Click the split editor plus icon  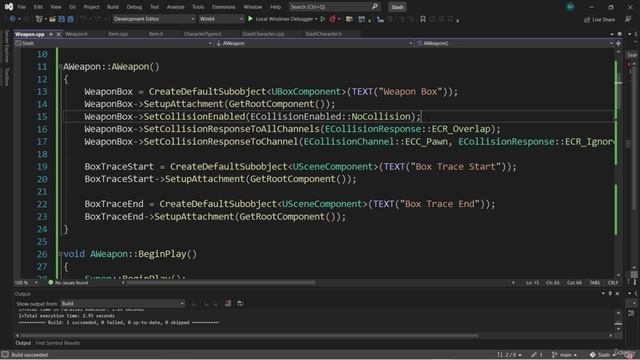pyautogui.click(x=618, y=43)
